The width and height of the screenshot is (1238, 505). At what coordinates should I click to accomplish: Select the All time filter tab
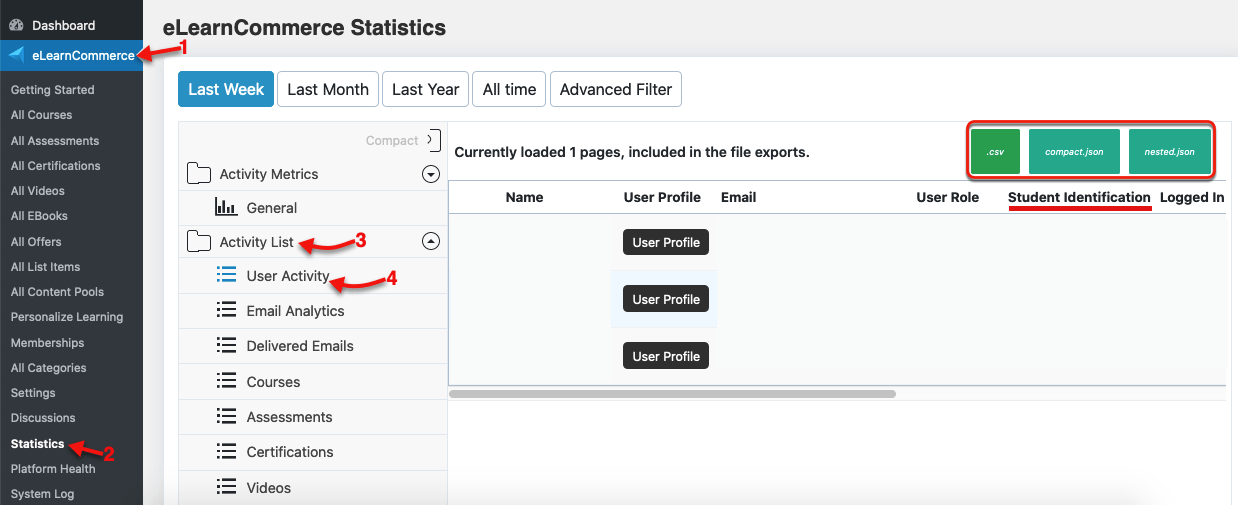(x=509, y=89)
